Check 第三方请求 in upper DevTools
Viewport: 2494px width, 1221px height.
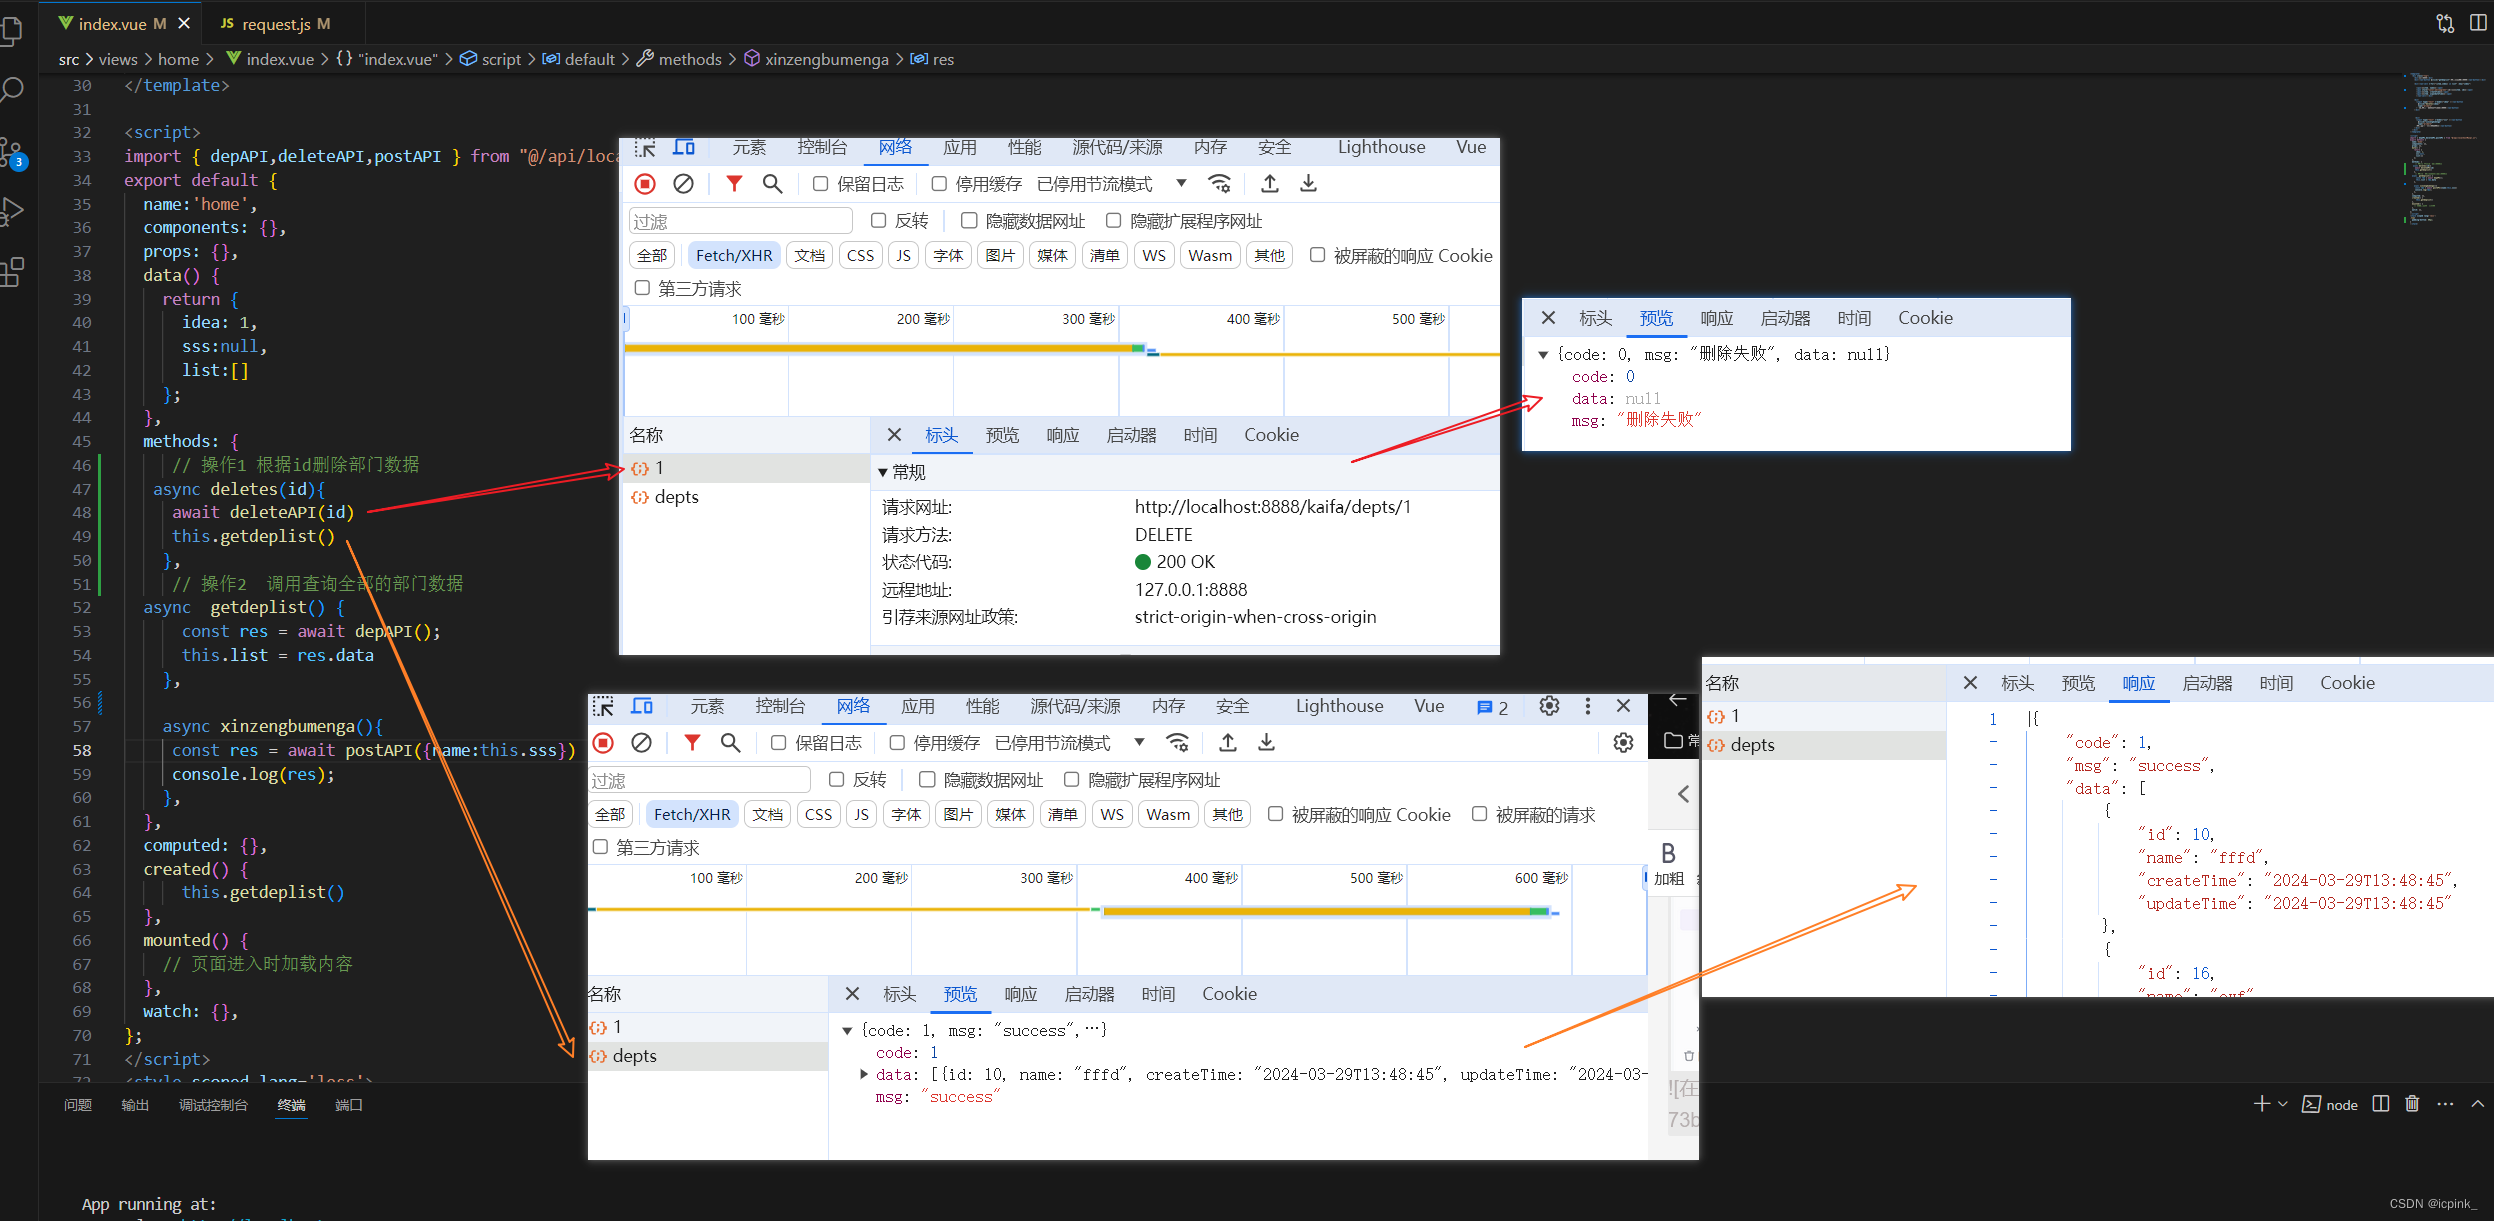(643, 289)
